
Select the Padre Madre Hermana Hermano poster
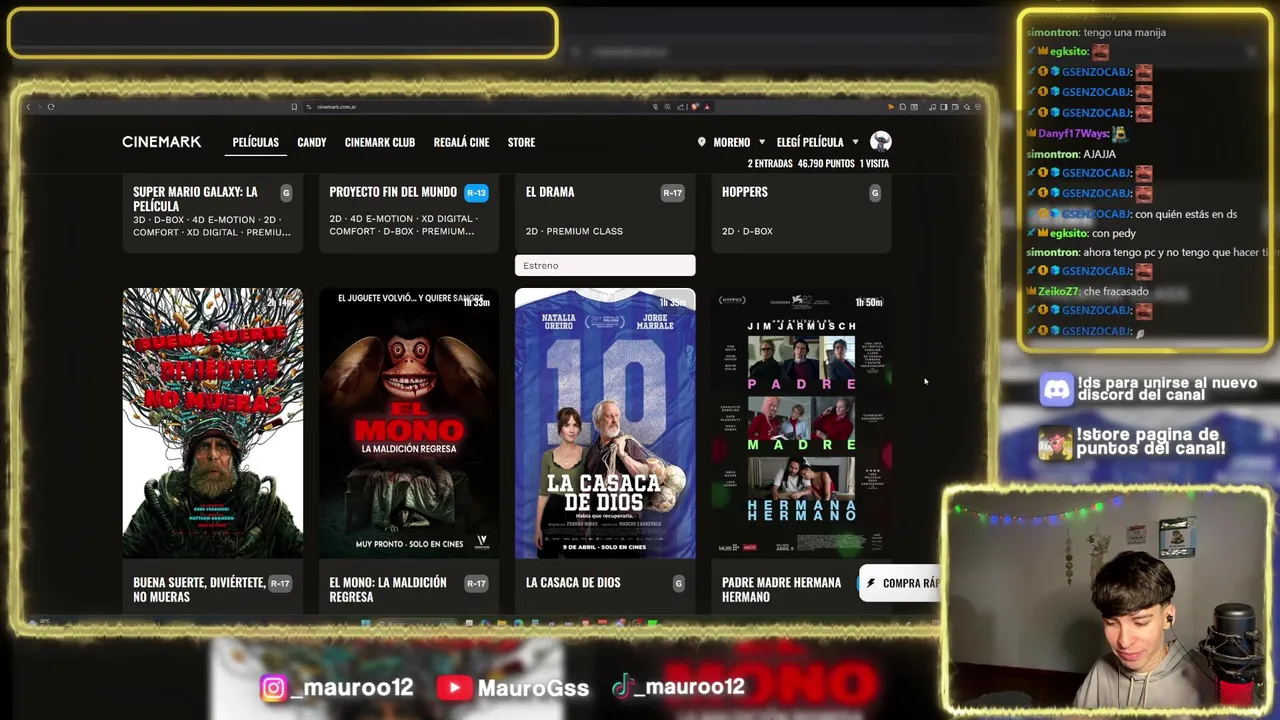click(801, 423)
